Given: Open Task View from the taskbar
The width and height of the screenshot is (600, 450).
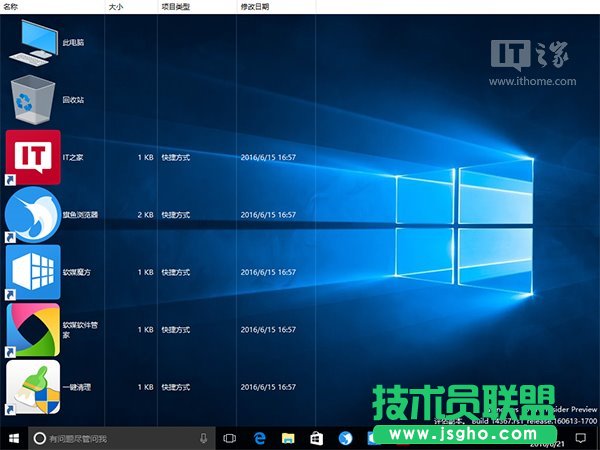Looking at the screenshot, I should coord(230,439).
